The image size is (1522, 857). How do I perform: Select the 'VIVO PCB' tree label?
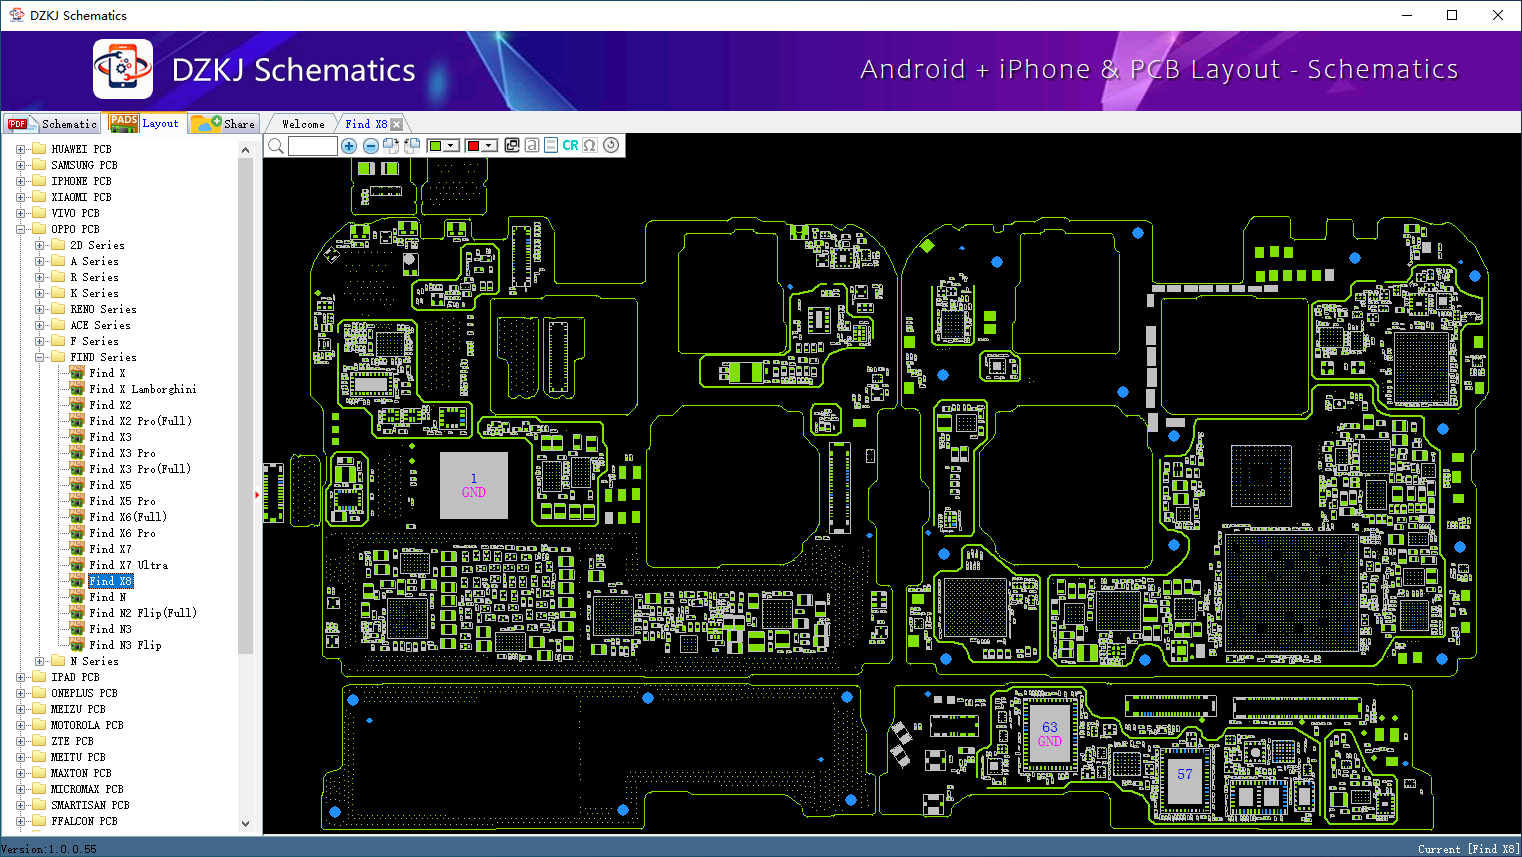pyautogui.click(x=75, y=213)
